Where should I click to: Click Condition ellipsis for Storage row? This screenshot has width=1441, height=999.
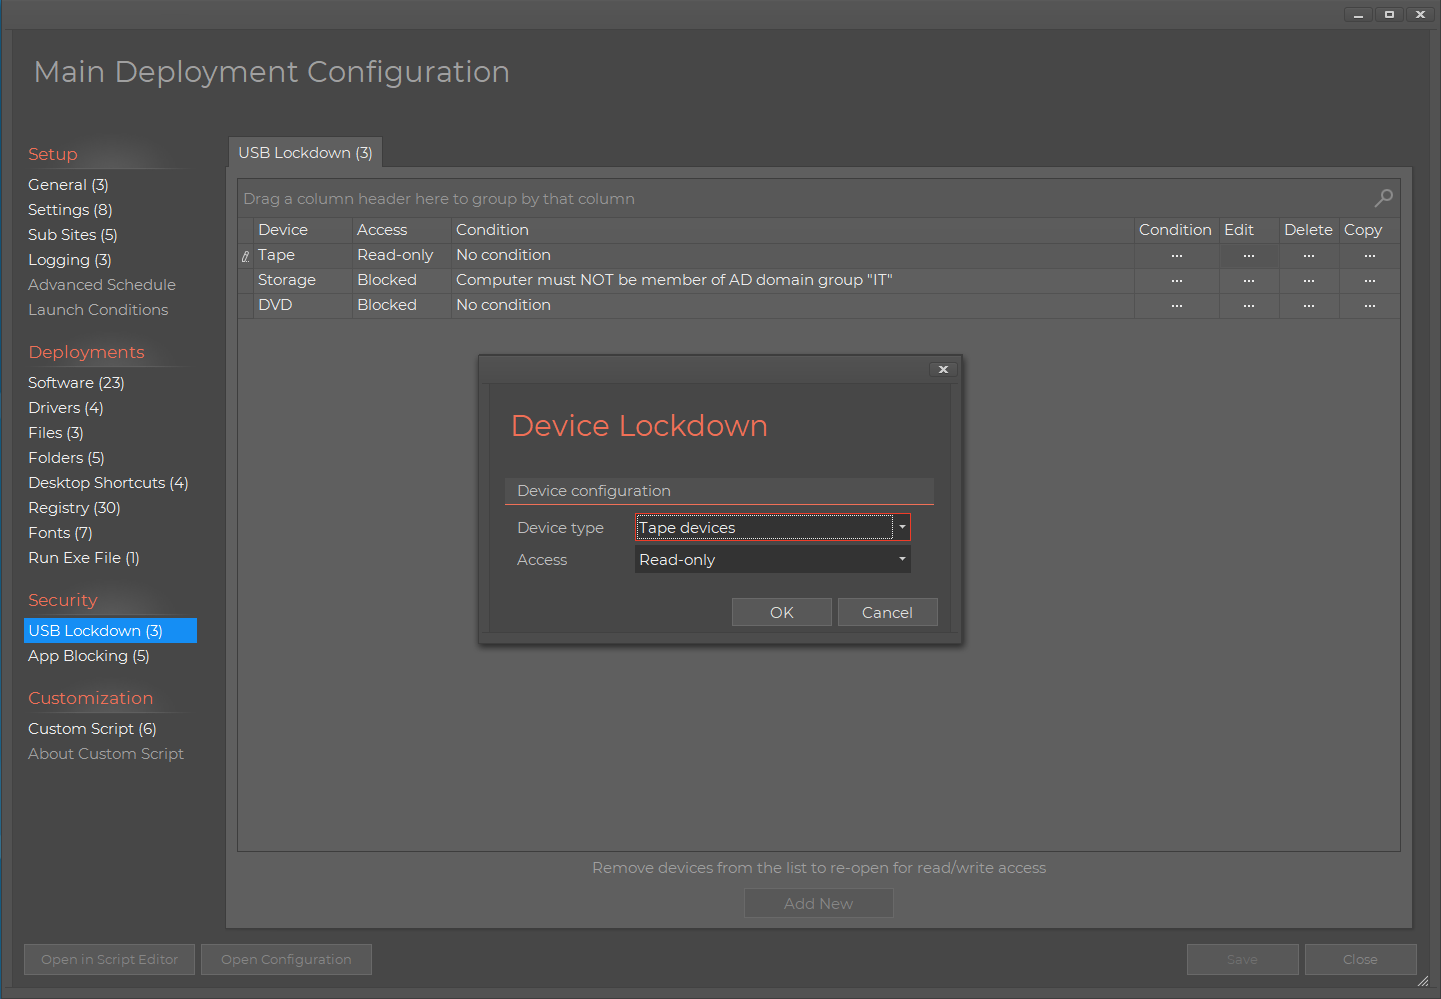click(x=1177, y=280)
